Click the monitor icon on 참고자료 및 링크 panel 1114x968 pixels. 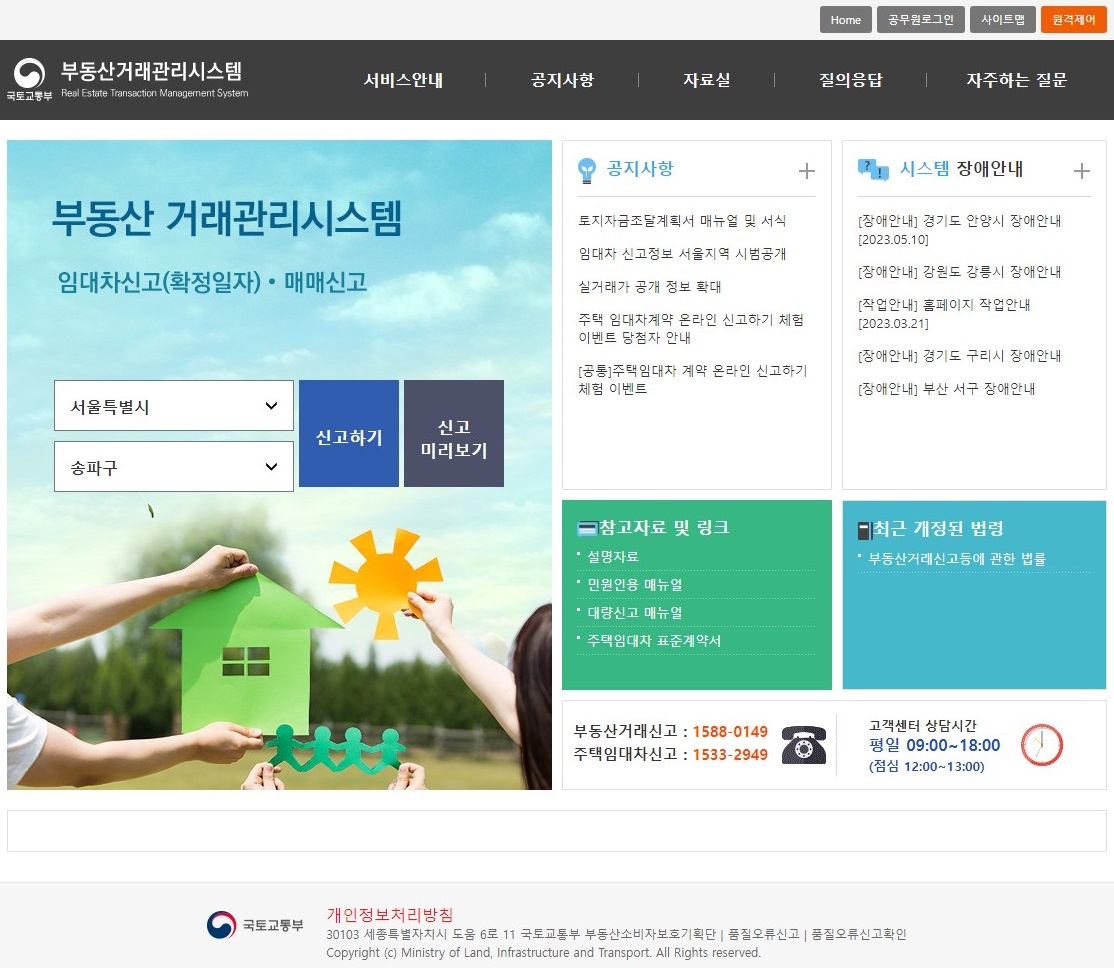(588, 527)
